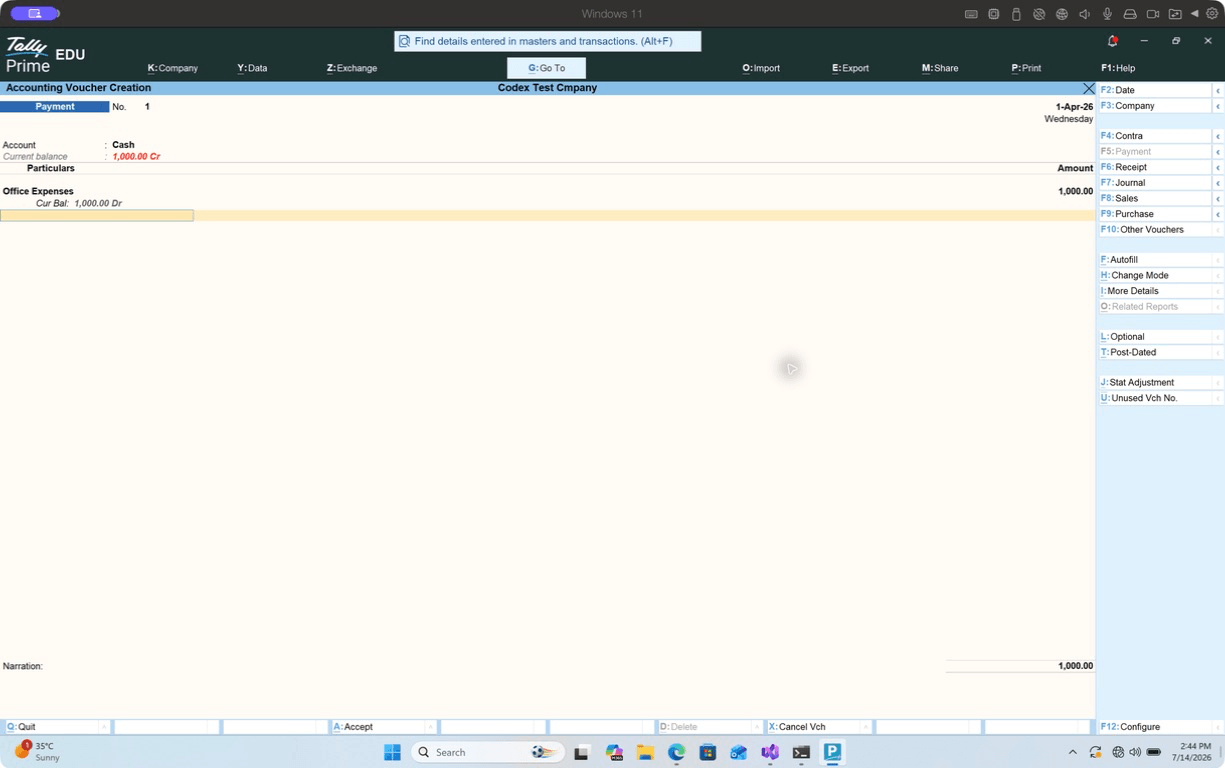Image resolution: width=1225 pixels, height=768 pixels.
Task: Click the VM USB device icon
Action: click(x=1016, y=14)
